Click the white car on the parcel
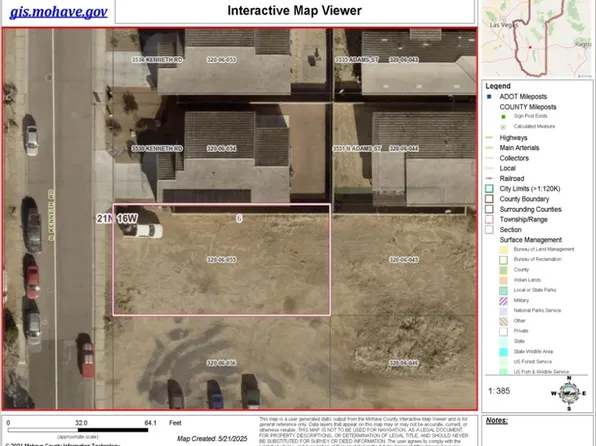The image size is (596, 446). tap(144, 231)
